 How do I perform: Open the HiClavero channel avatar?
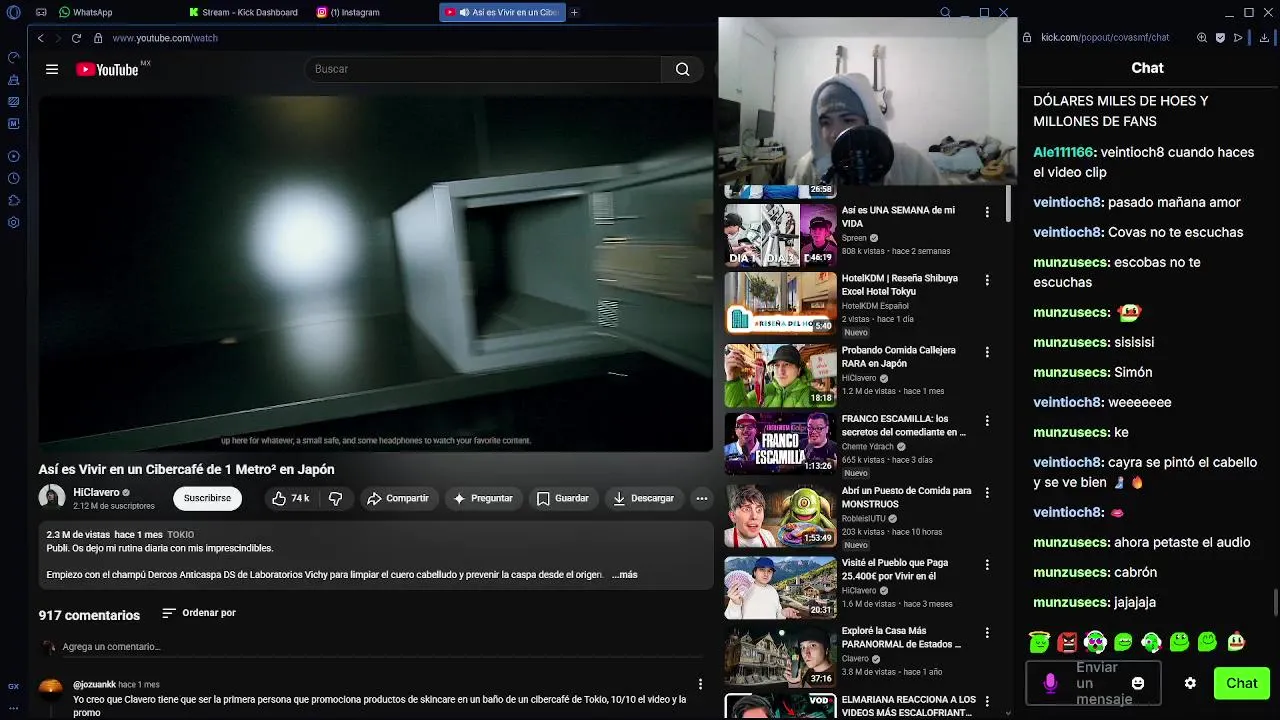[x=52, y=498]
